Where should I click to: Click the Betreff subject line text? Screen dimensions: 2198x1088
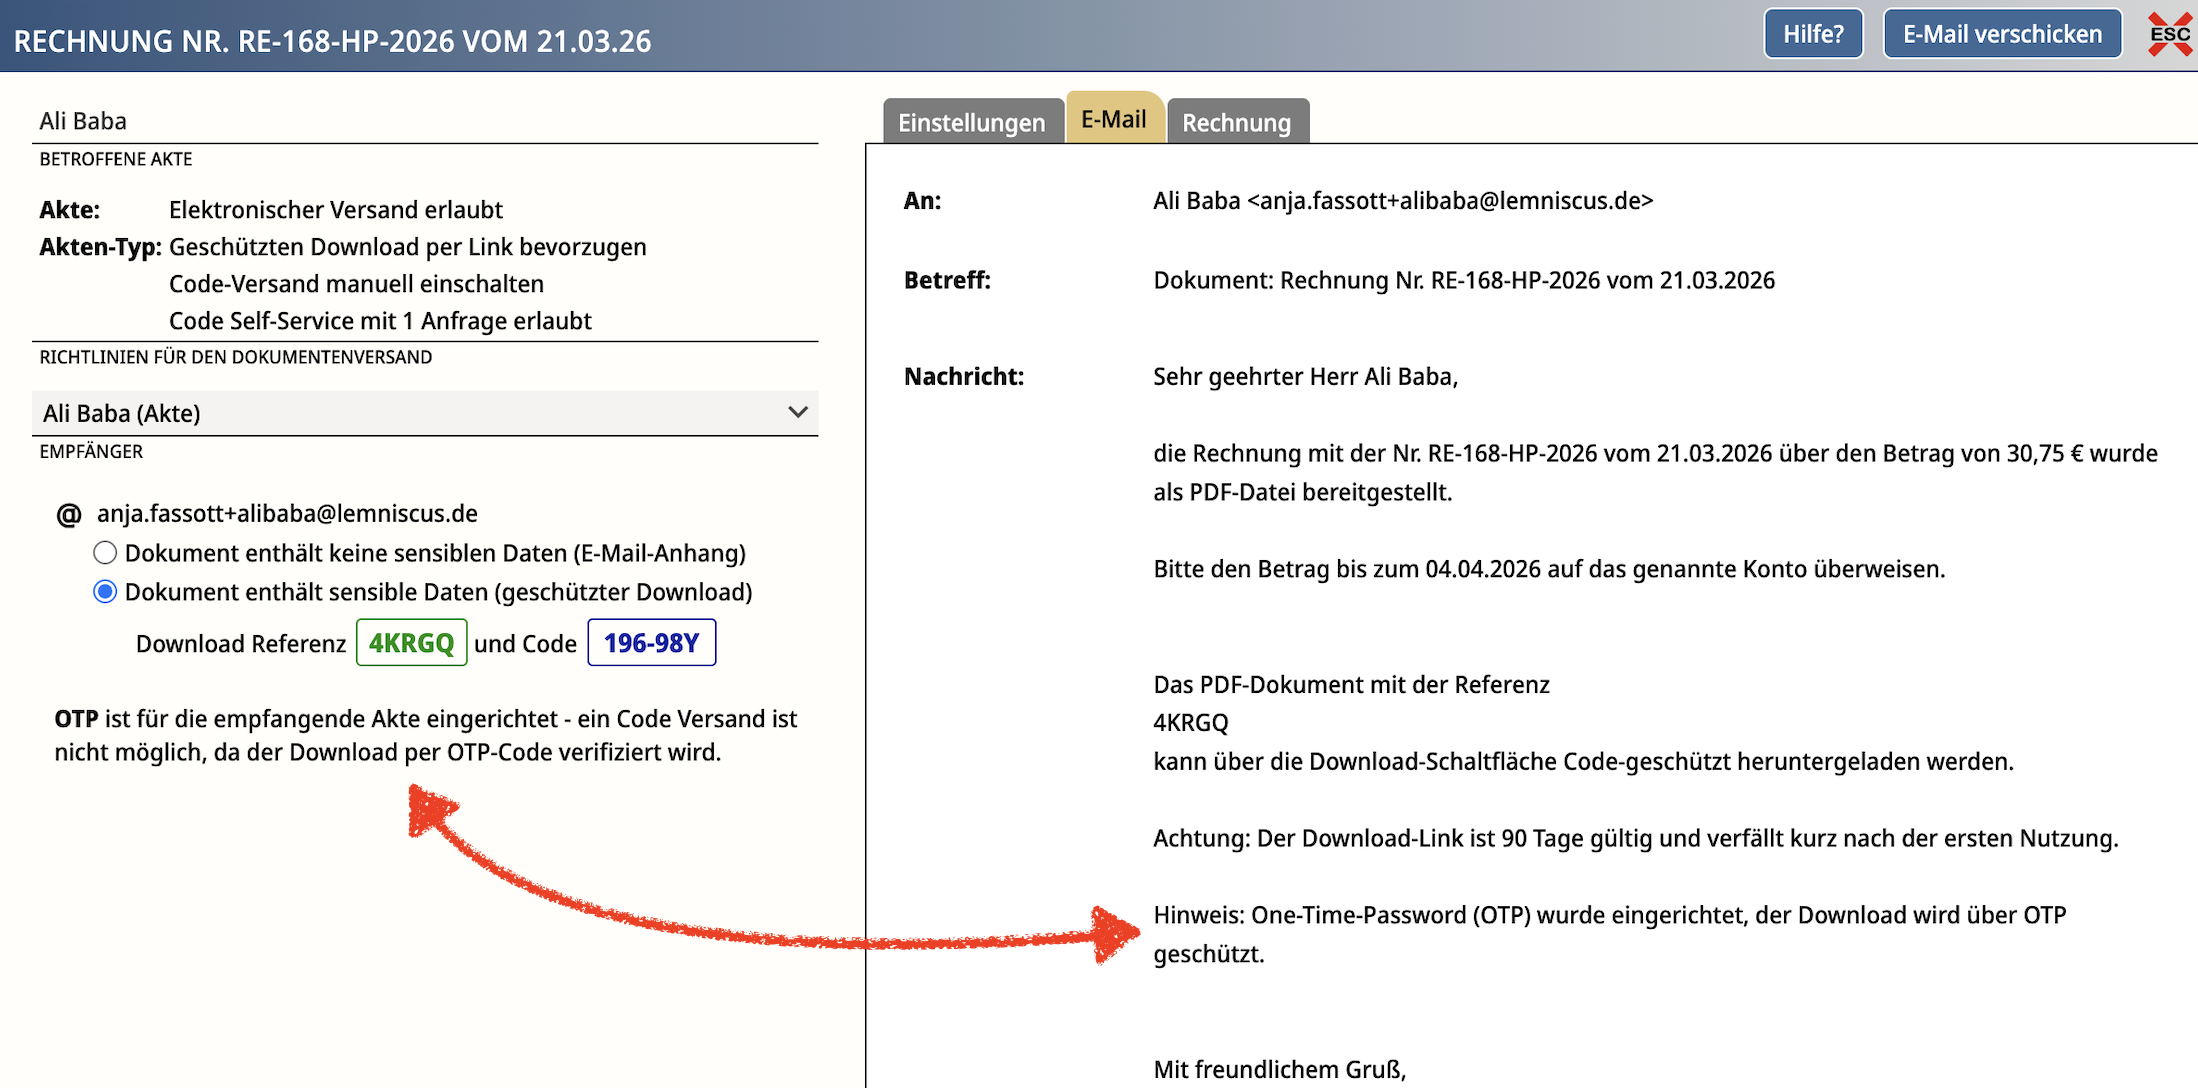point(1463,280)
